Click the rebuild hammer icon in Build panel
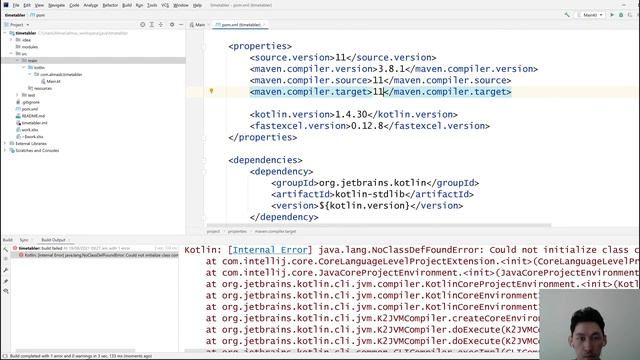 [6, 249]
